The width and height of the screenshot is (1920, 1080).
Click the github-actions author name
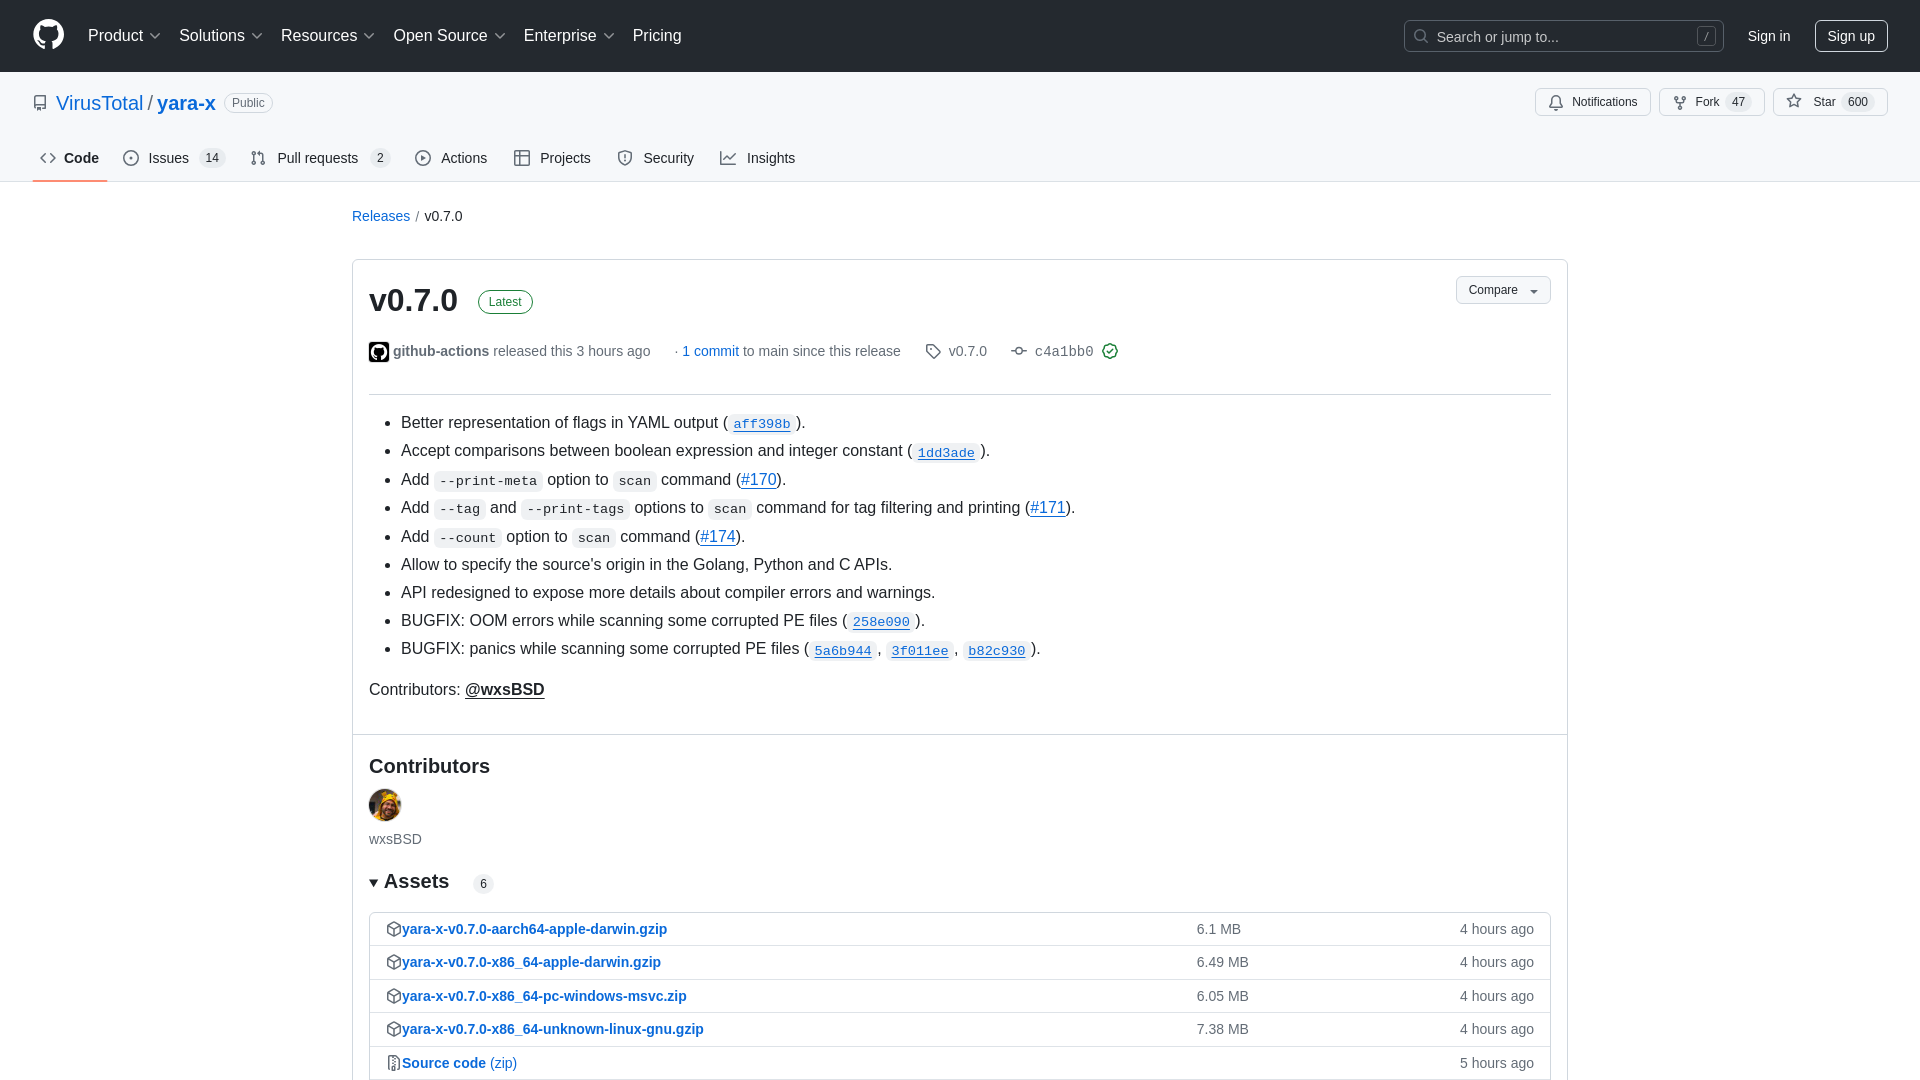(x=441, y=351)
